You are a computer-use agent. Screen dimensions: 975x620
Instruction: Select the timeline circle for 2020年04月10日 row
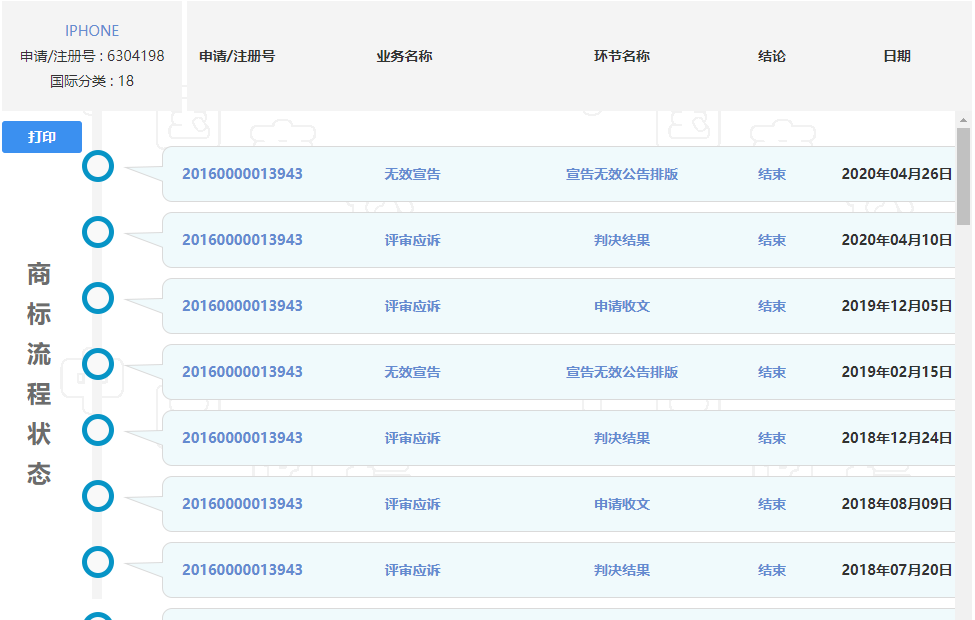tap(98, 232)
